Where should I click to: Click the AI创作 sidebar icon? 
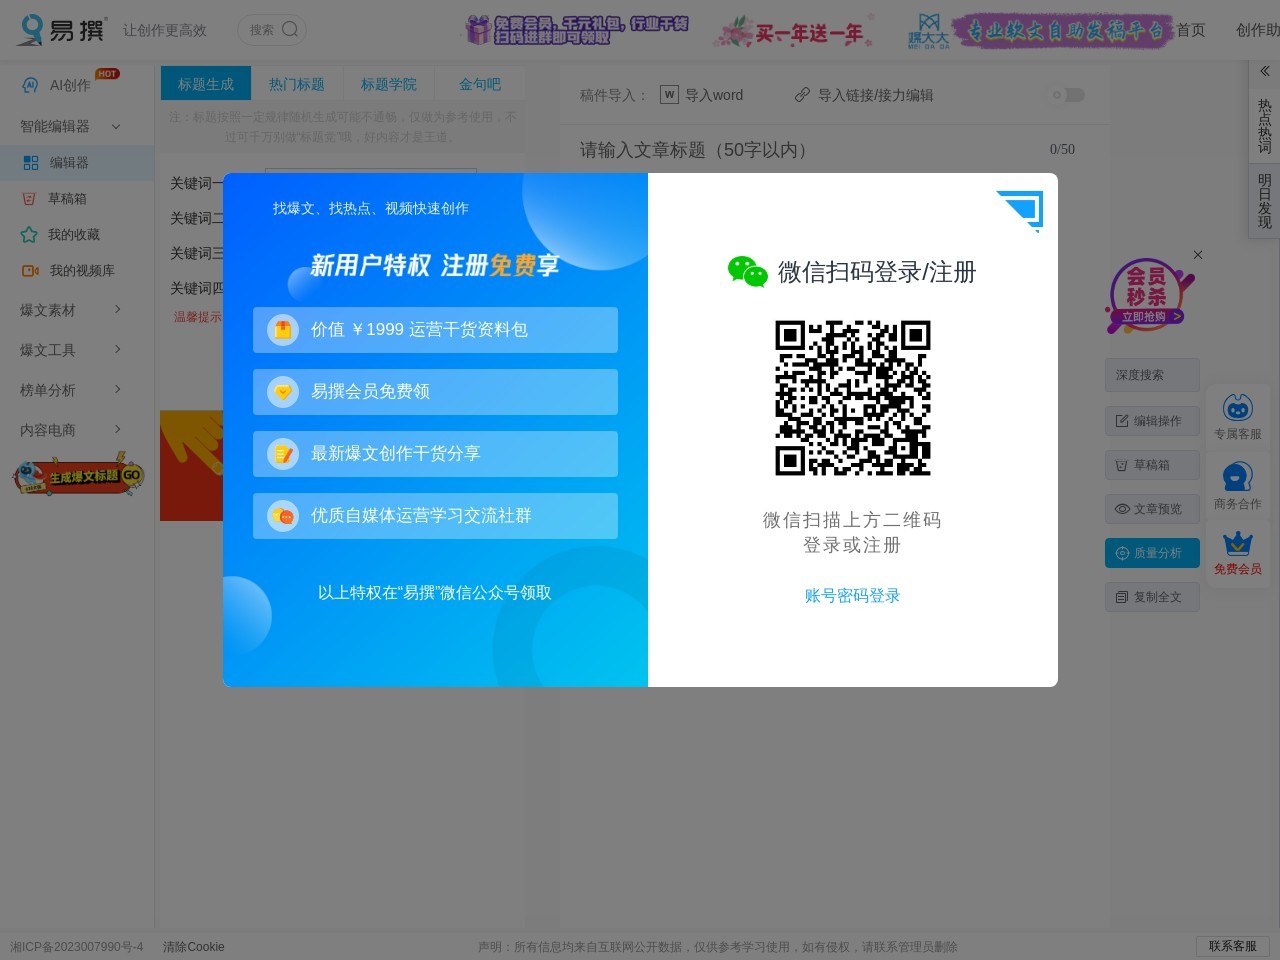30,86
